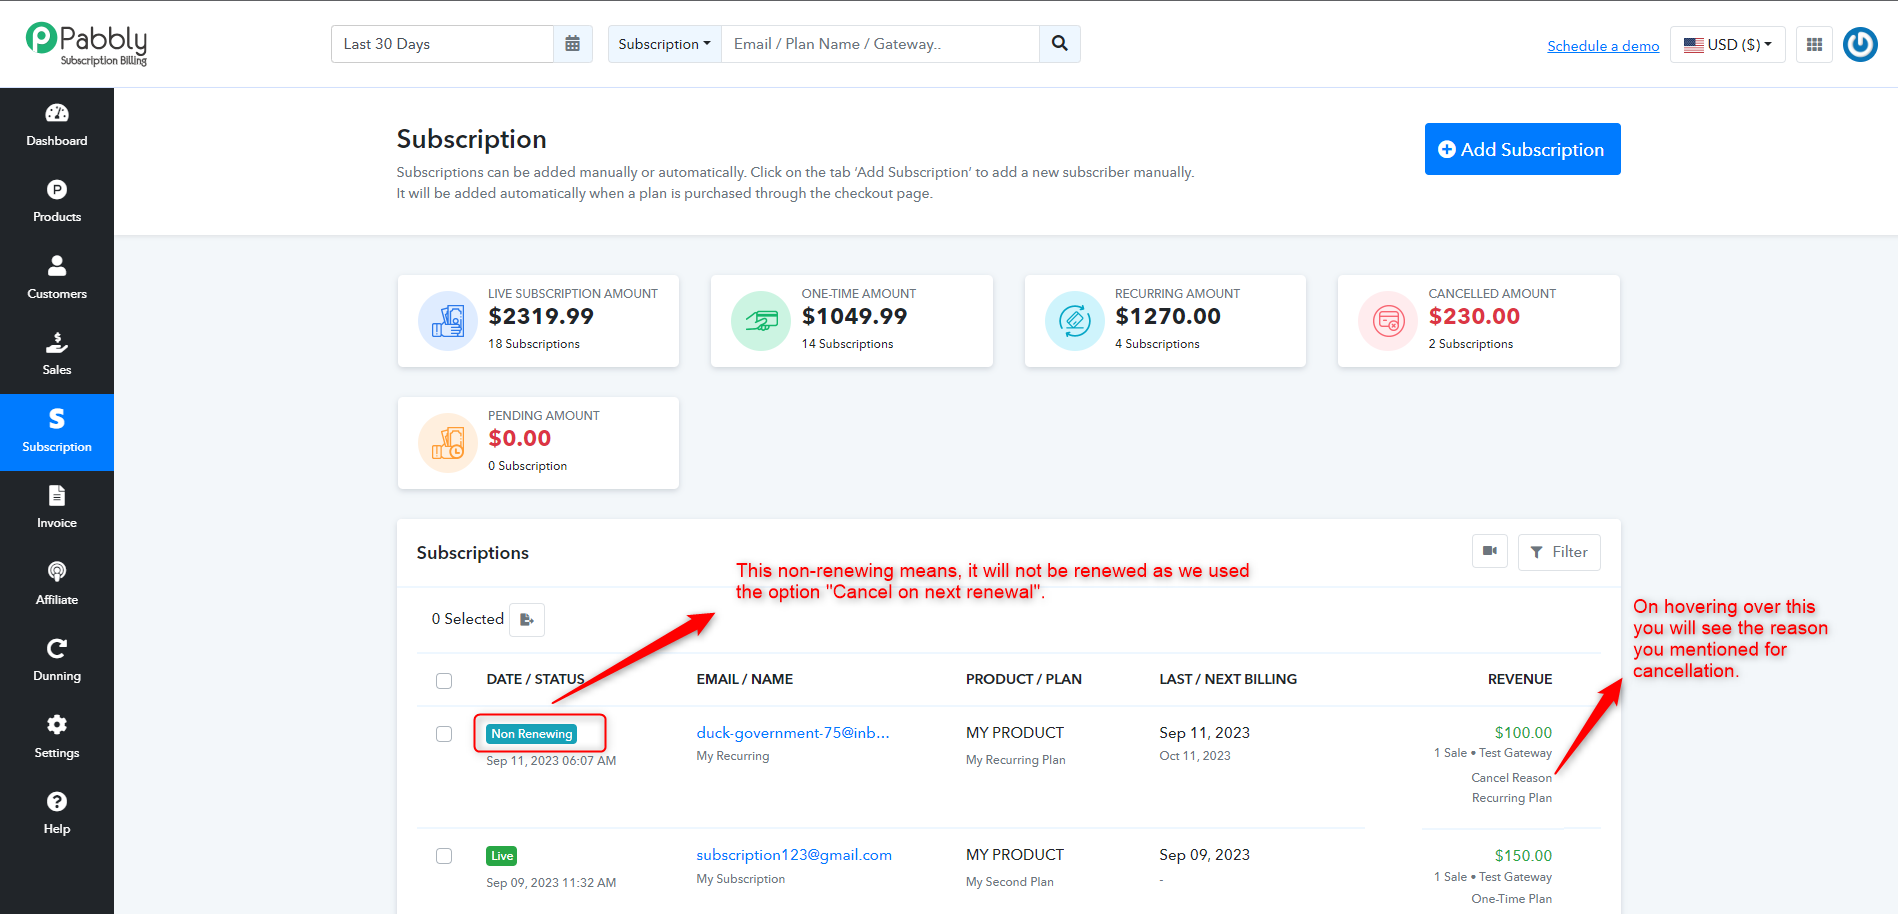Open the Subscription search type dropdown

point(664,44)
